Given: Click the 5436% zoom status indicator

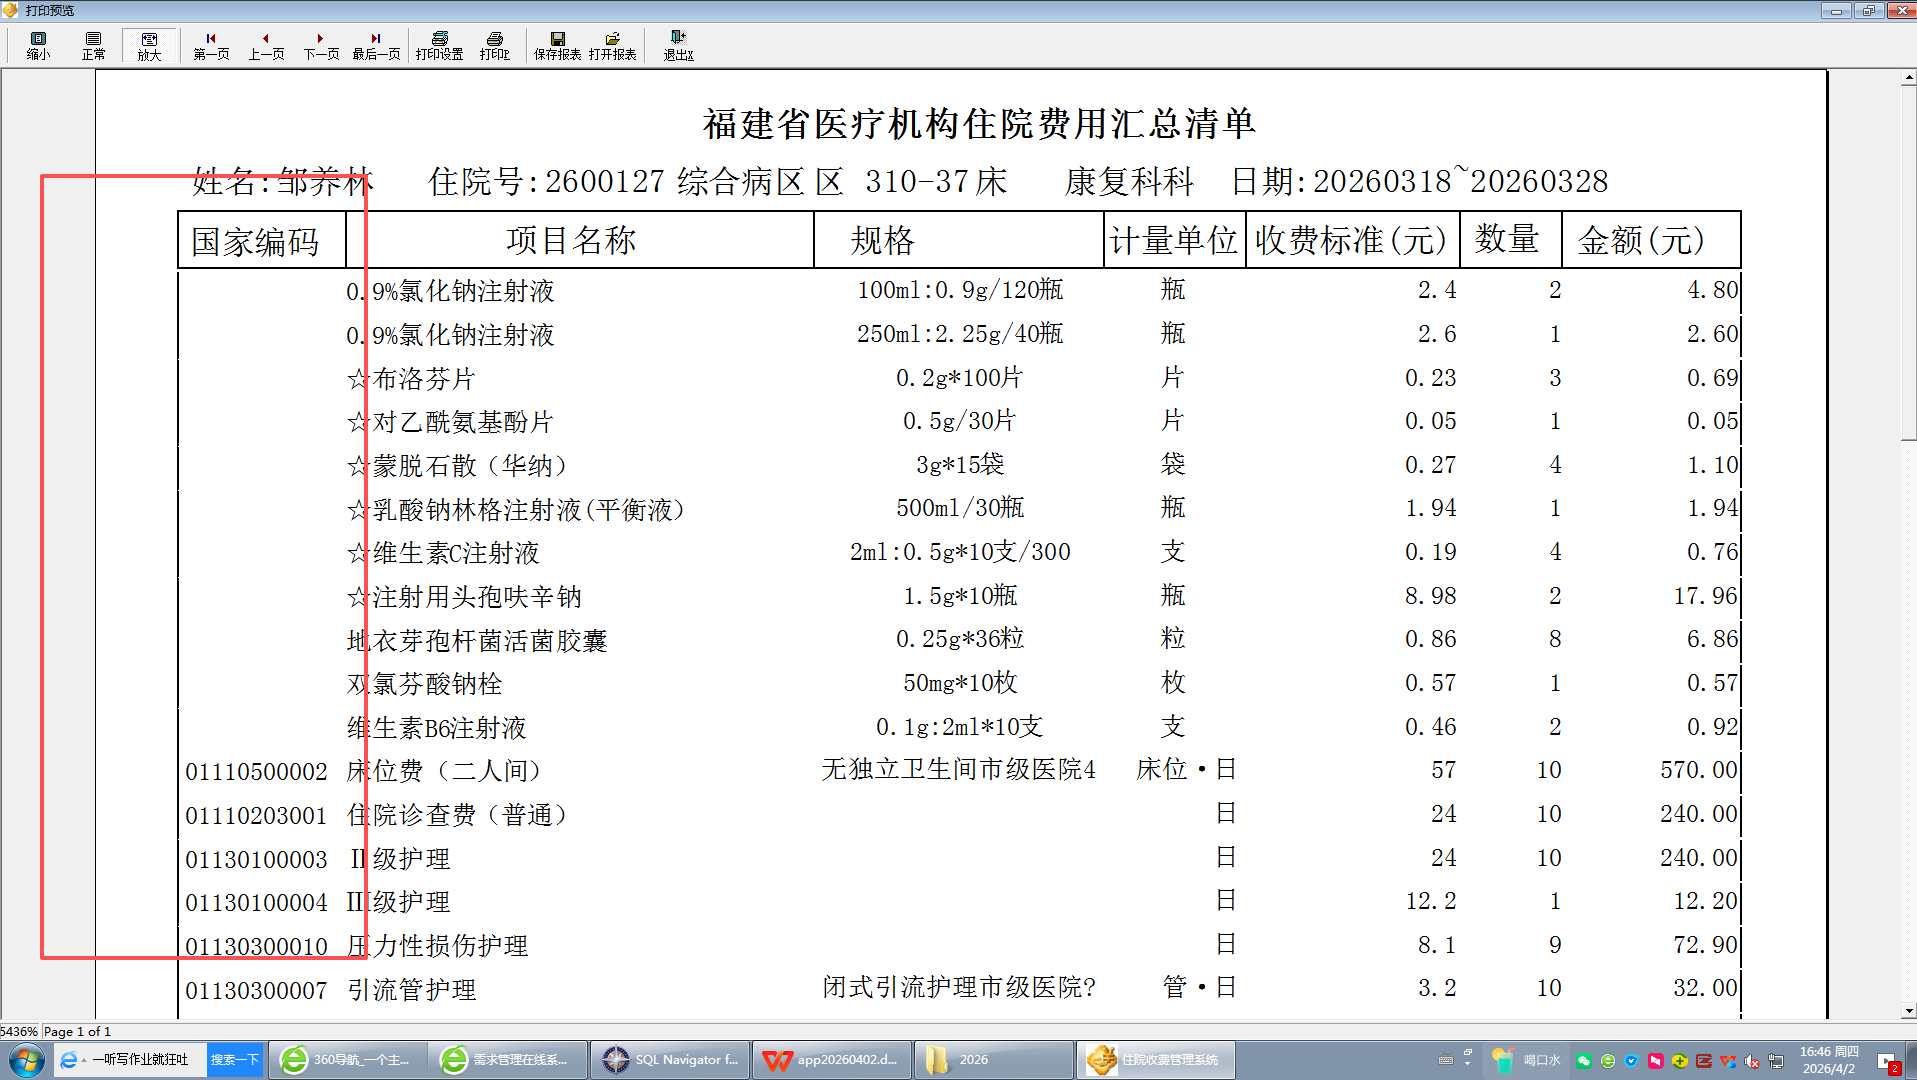Looking at the screenshot, I should 19,1031.
